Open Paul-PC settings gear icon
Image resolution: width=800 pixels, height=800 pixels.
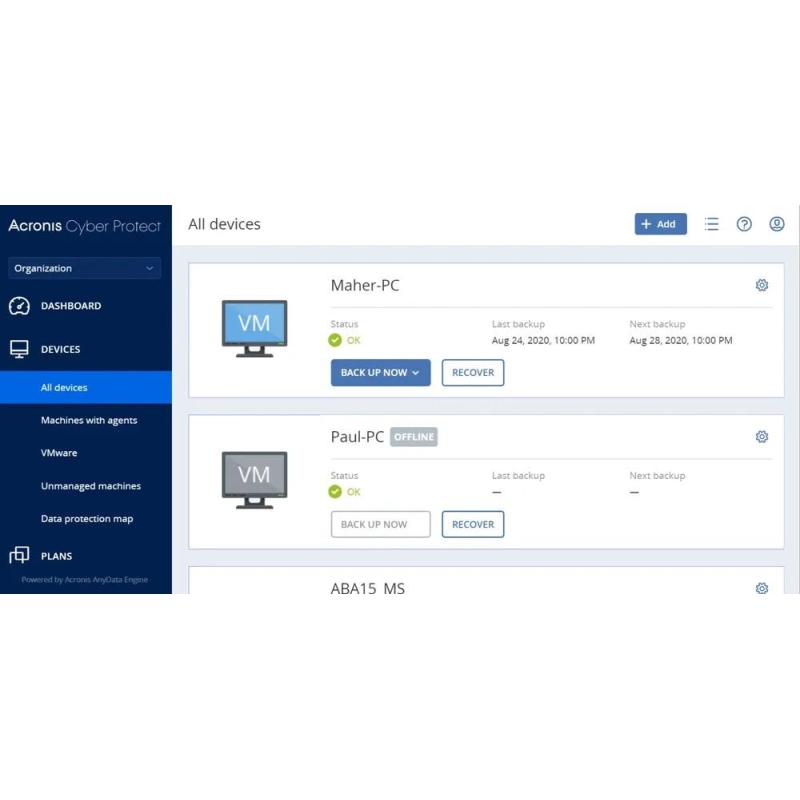click(x=762, y=437)
